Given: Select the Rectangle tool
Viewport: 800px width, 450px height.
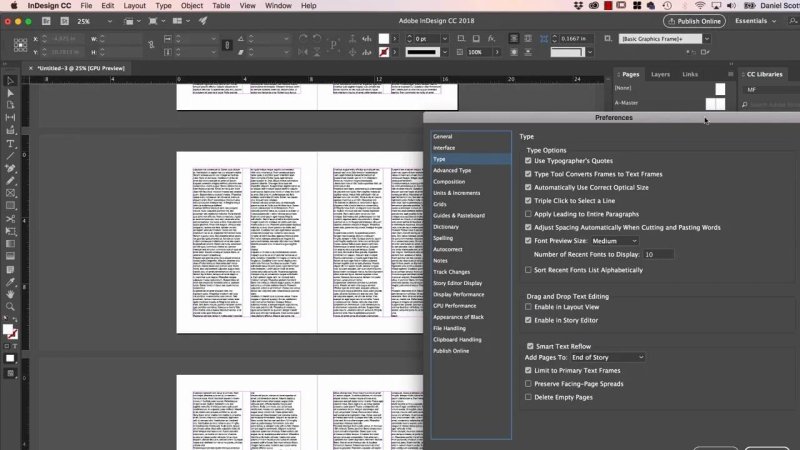Looking at the screenshot, I should (10, 206).
